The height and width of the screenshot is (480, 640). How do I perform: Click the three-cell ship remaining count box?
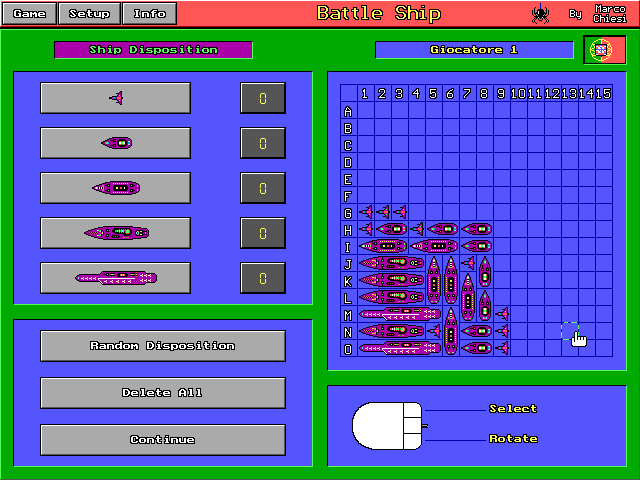(263, 188)
